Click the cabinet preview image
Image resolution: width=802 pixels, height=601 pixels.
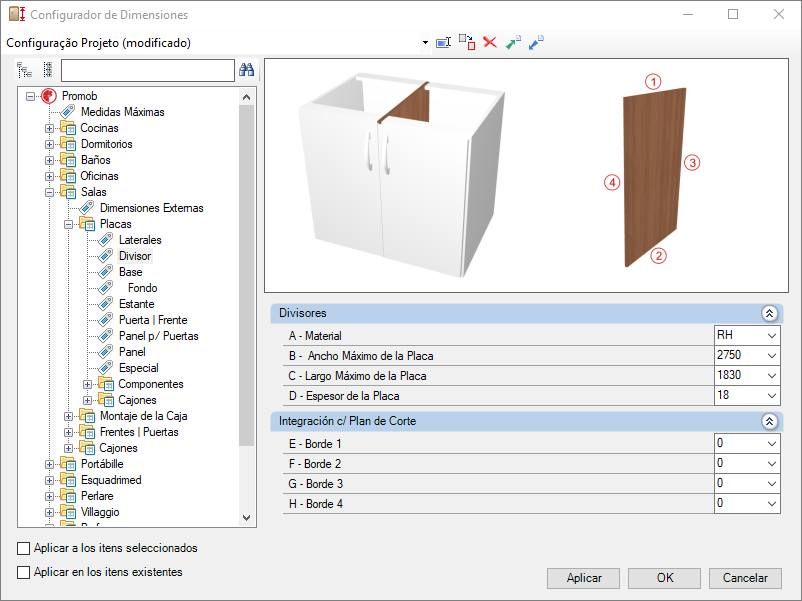point(402,174)
